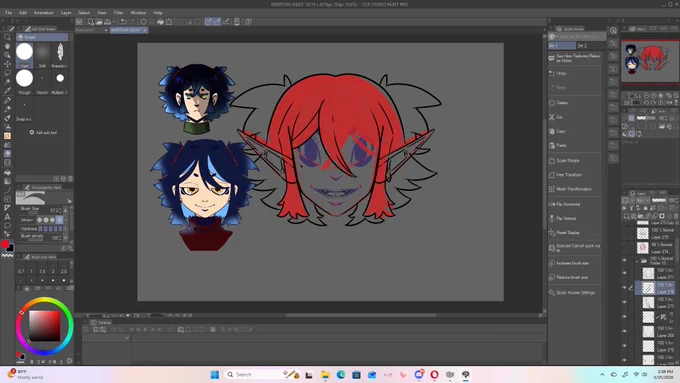Pick a shade in color wheel square

pyautogui.click(x=45, y=325)
